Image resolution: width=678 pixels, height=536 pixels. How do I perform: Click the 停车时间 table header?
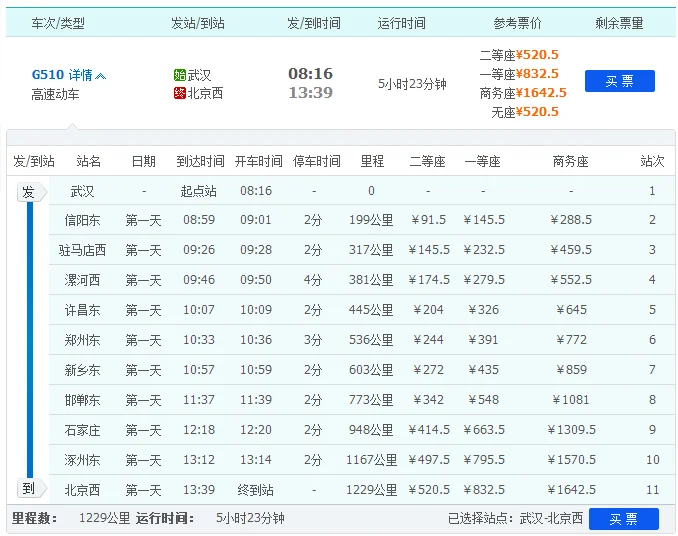317,161
